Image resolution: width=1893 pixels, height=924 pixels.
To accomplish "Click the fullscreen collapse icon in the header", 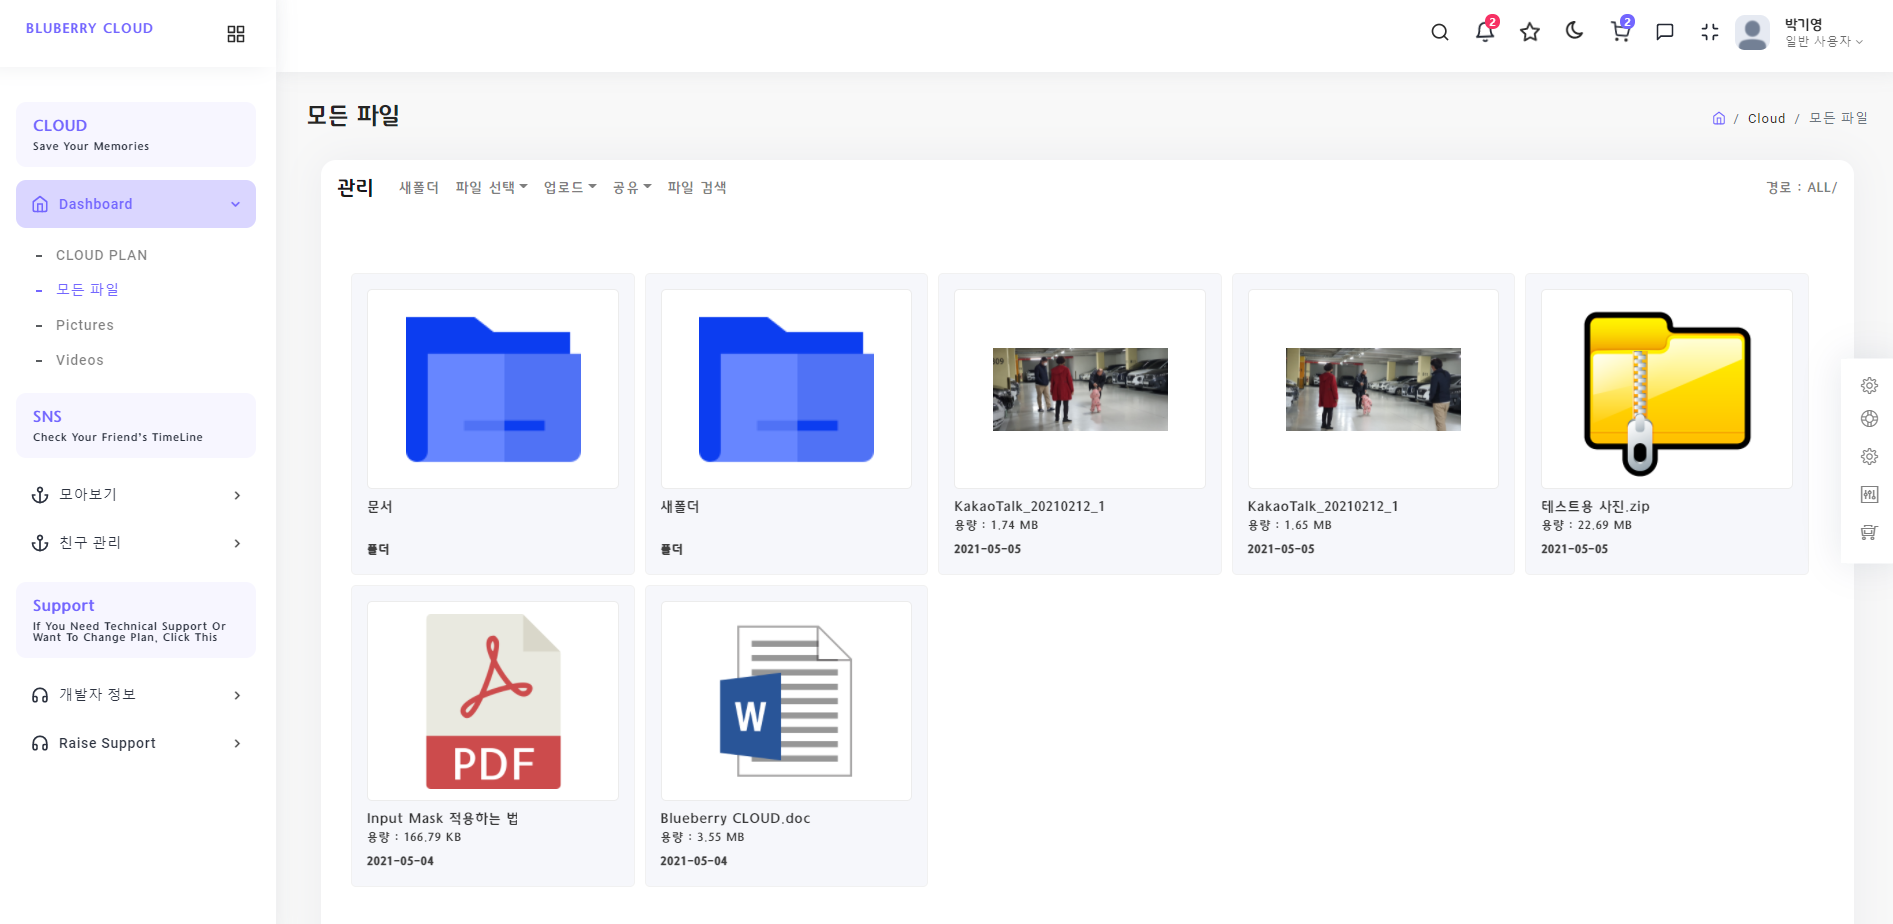I will pyautogui.click(x=1709, y=32).
